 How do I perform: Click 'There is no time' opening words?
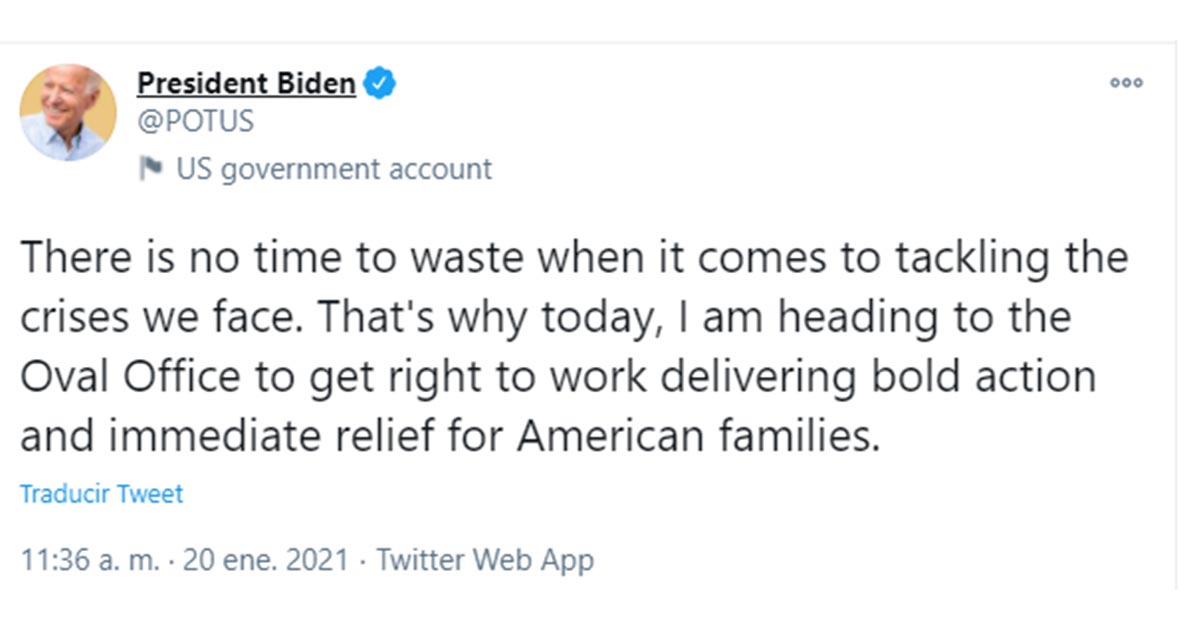(155, 258)
